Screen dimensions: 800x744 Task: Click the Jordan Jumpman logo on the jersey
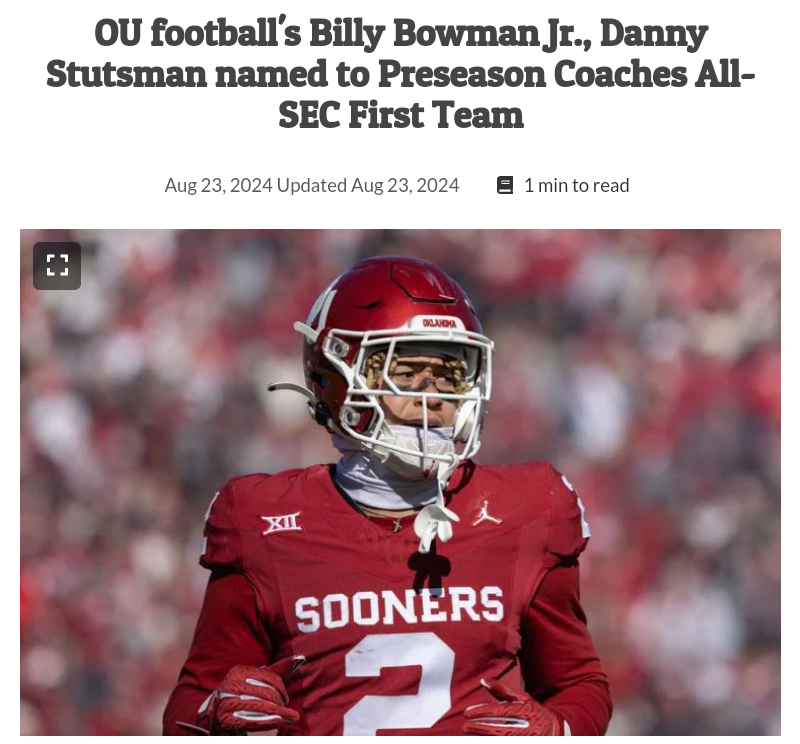point(486,513)
